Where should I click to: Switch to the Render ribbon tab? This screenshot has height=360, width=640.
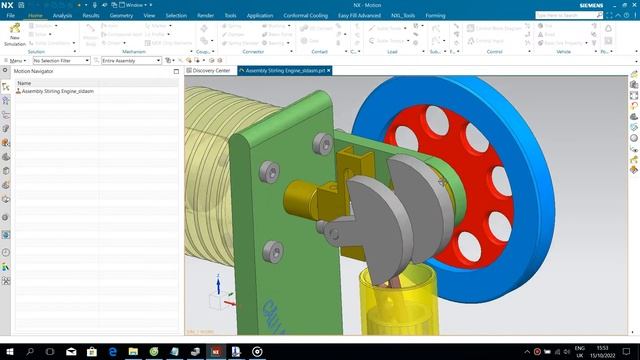pyautogui.click(x=205, y=16)
